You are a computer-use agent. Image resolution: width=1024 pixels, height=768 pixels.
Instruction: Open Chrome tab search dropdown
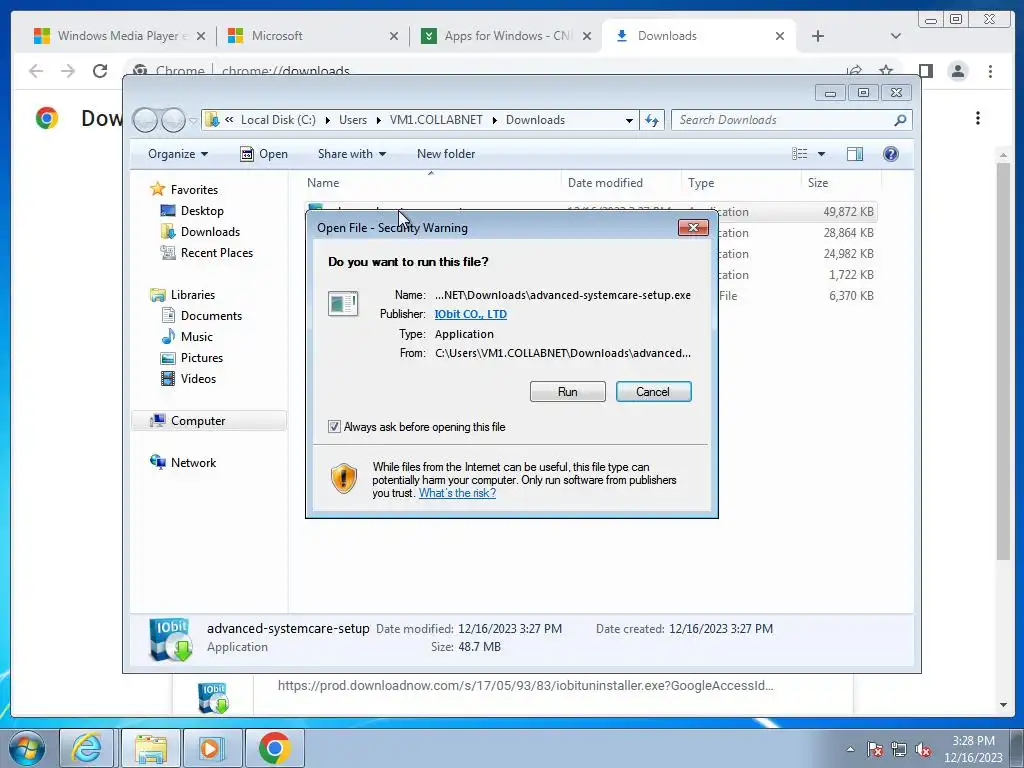pos(895,36)
